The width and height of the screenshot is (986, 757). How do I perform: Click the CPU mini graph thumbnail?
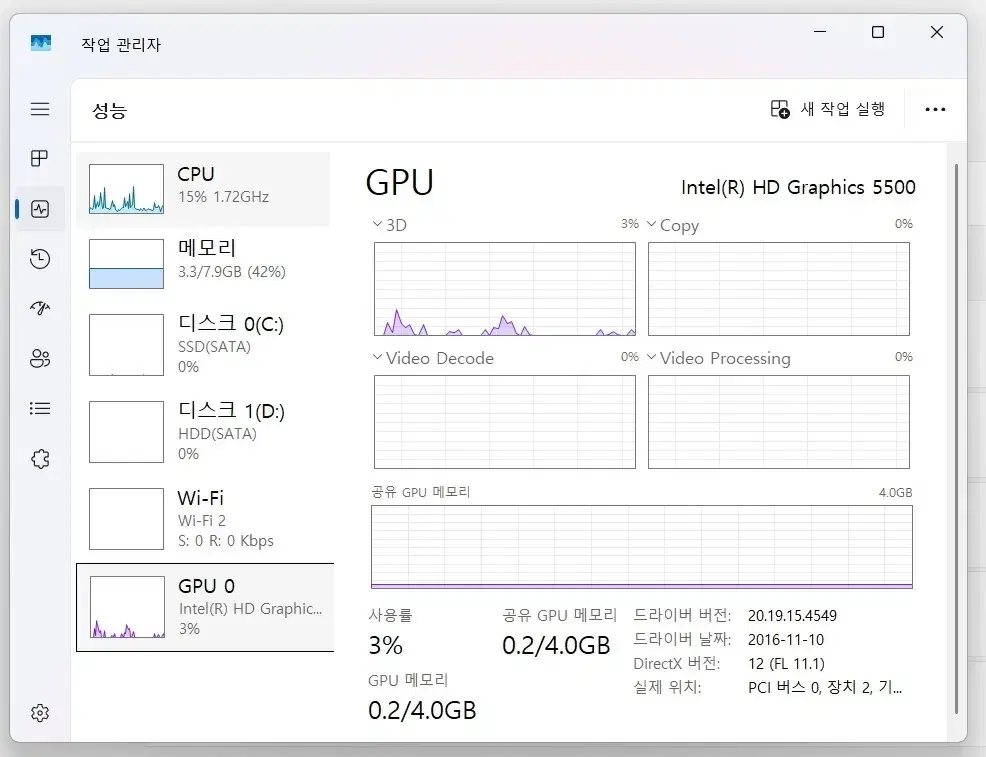pos(126,189)
